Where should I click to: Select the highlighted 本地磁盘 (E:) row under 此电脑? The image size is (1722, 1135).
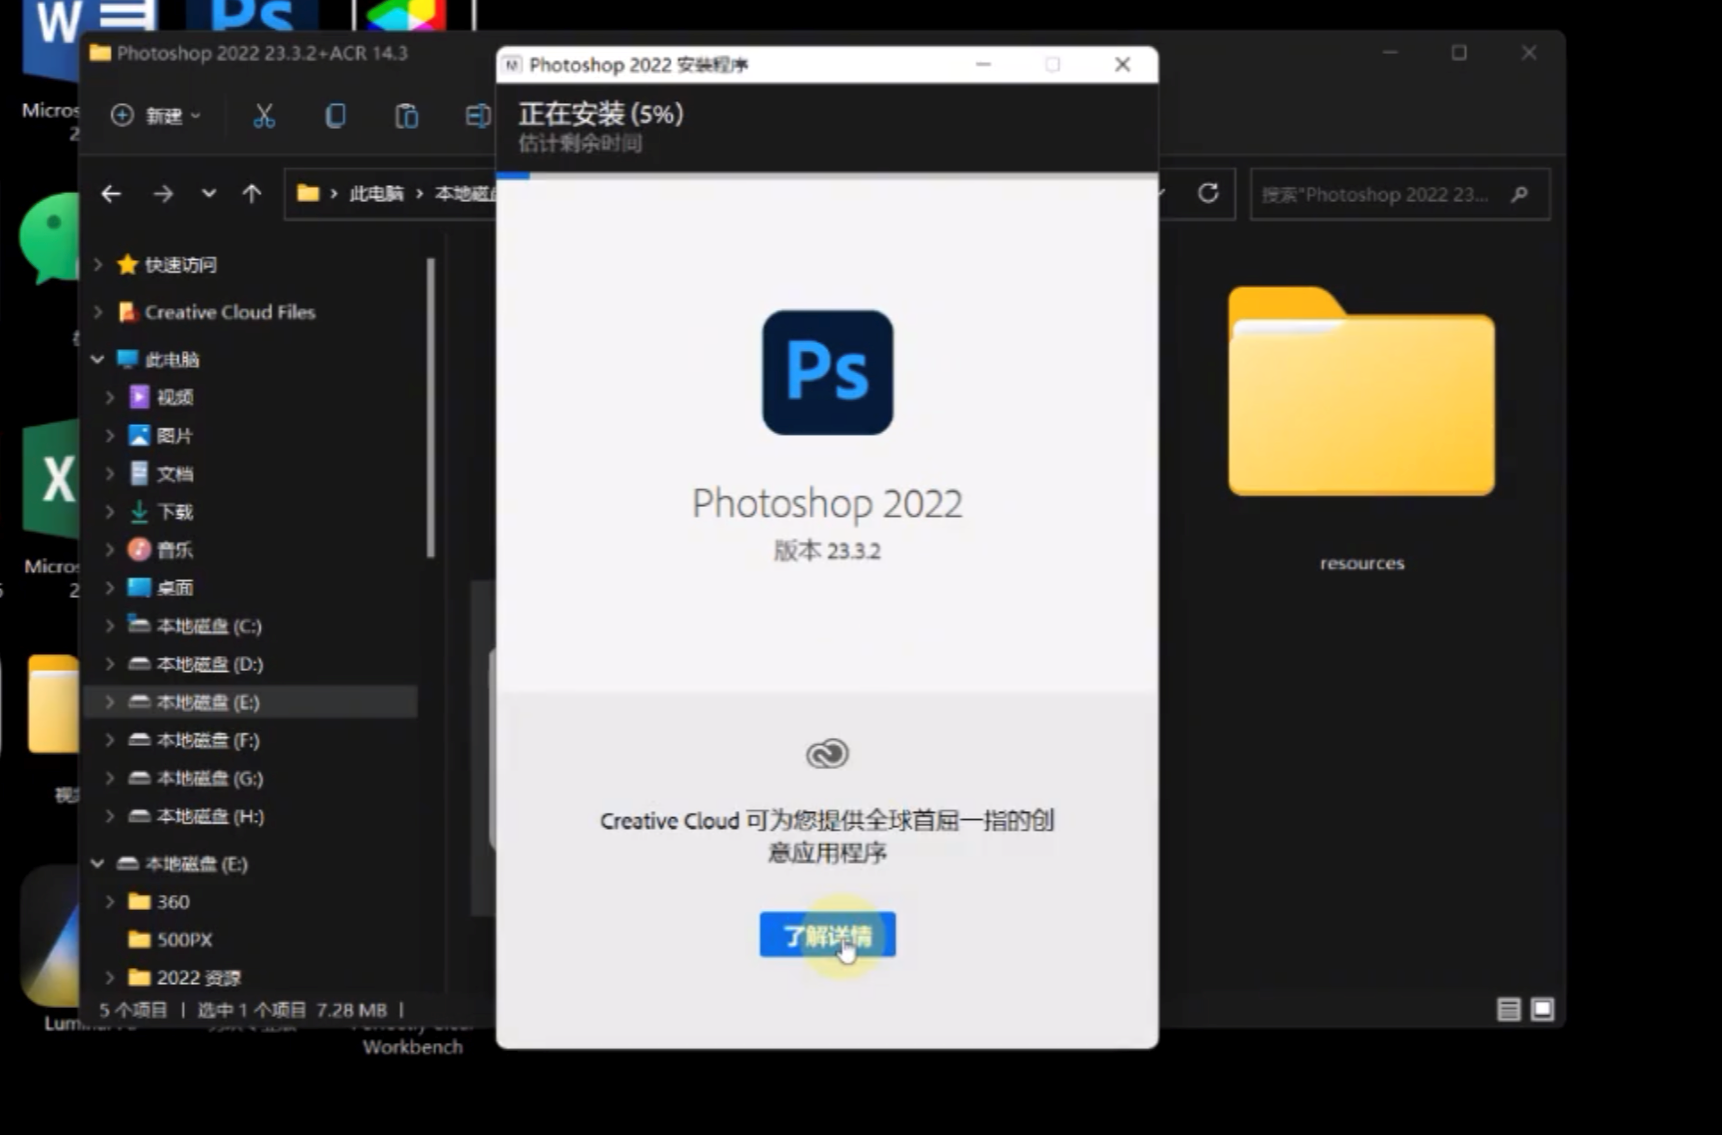point(251,702)
